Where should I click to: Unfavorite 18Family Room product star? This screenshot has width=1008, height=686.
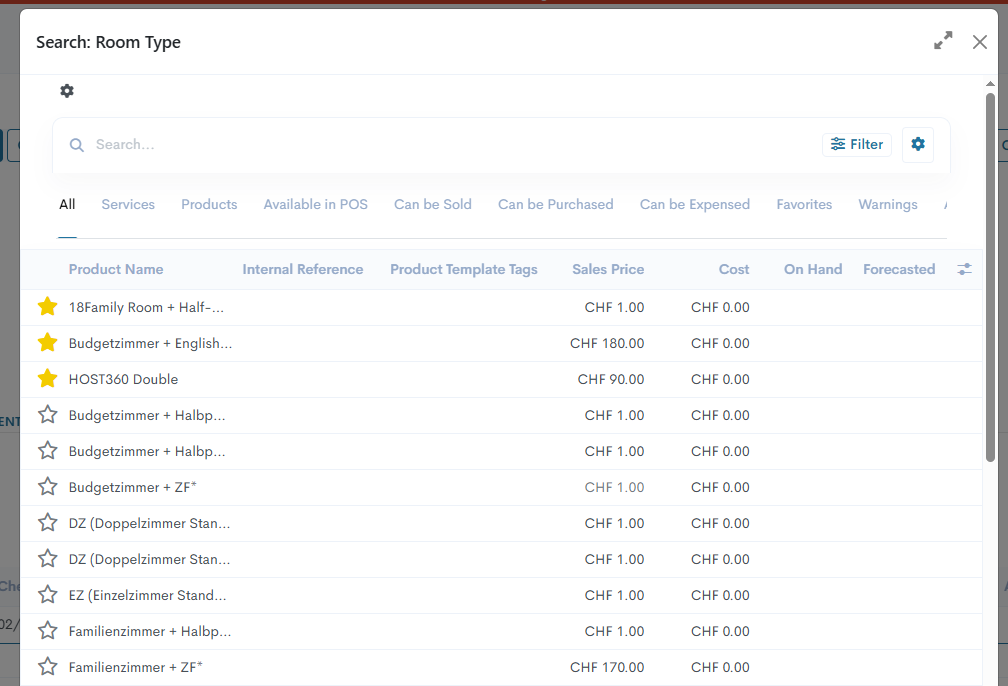point(47,307)
